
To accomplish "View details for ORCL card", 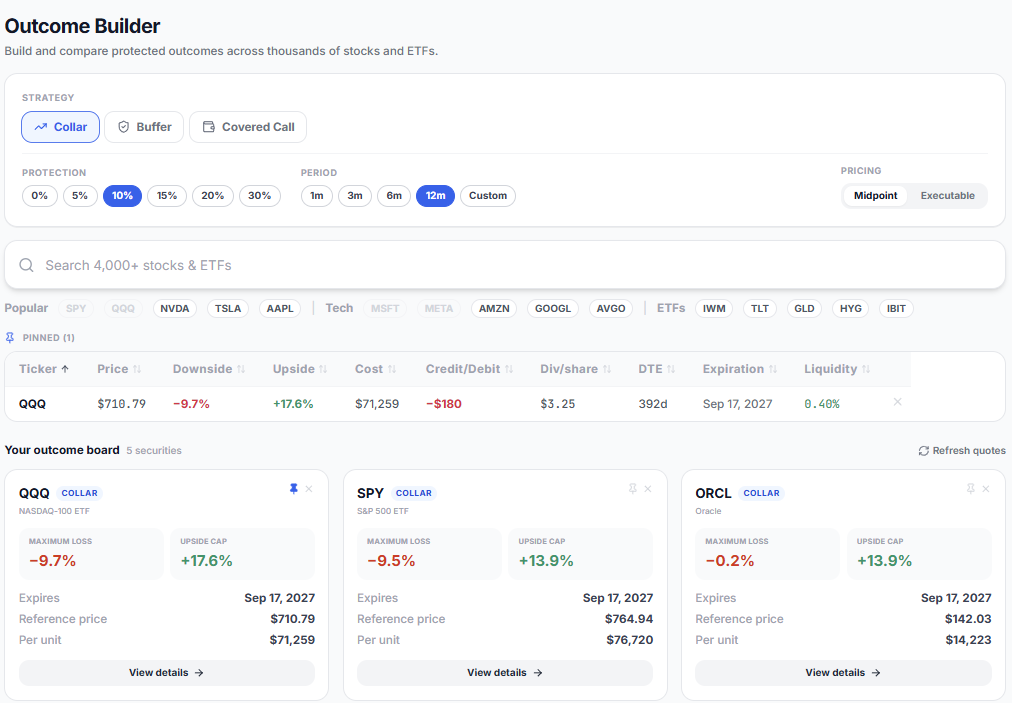I will pos(843,673).
